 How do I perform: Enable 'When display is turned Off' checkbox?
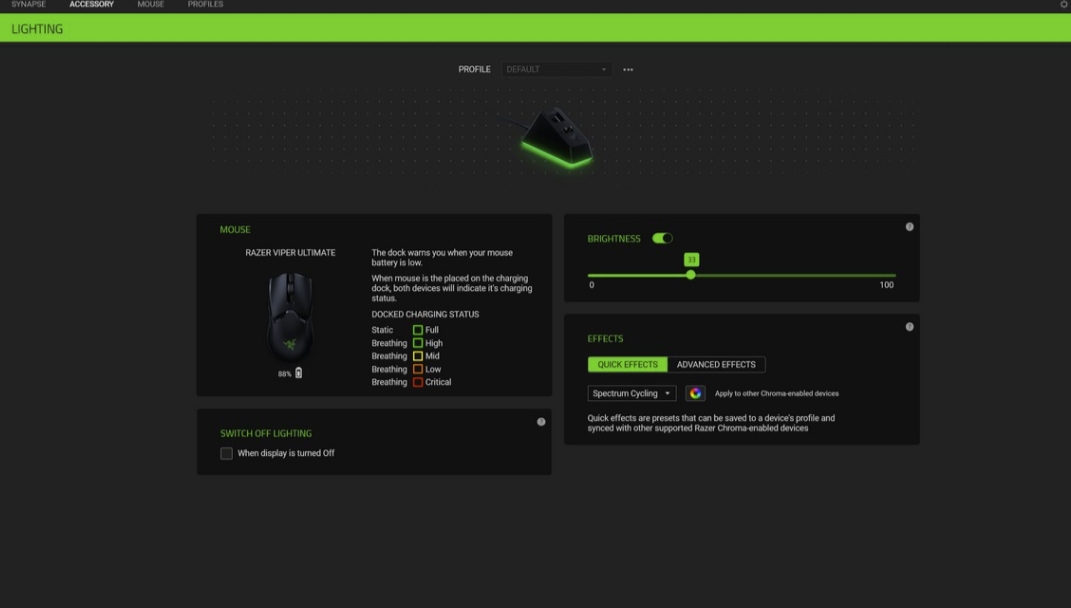(226, 454)
